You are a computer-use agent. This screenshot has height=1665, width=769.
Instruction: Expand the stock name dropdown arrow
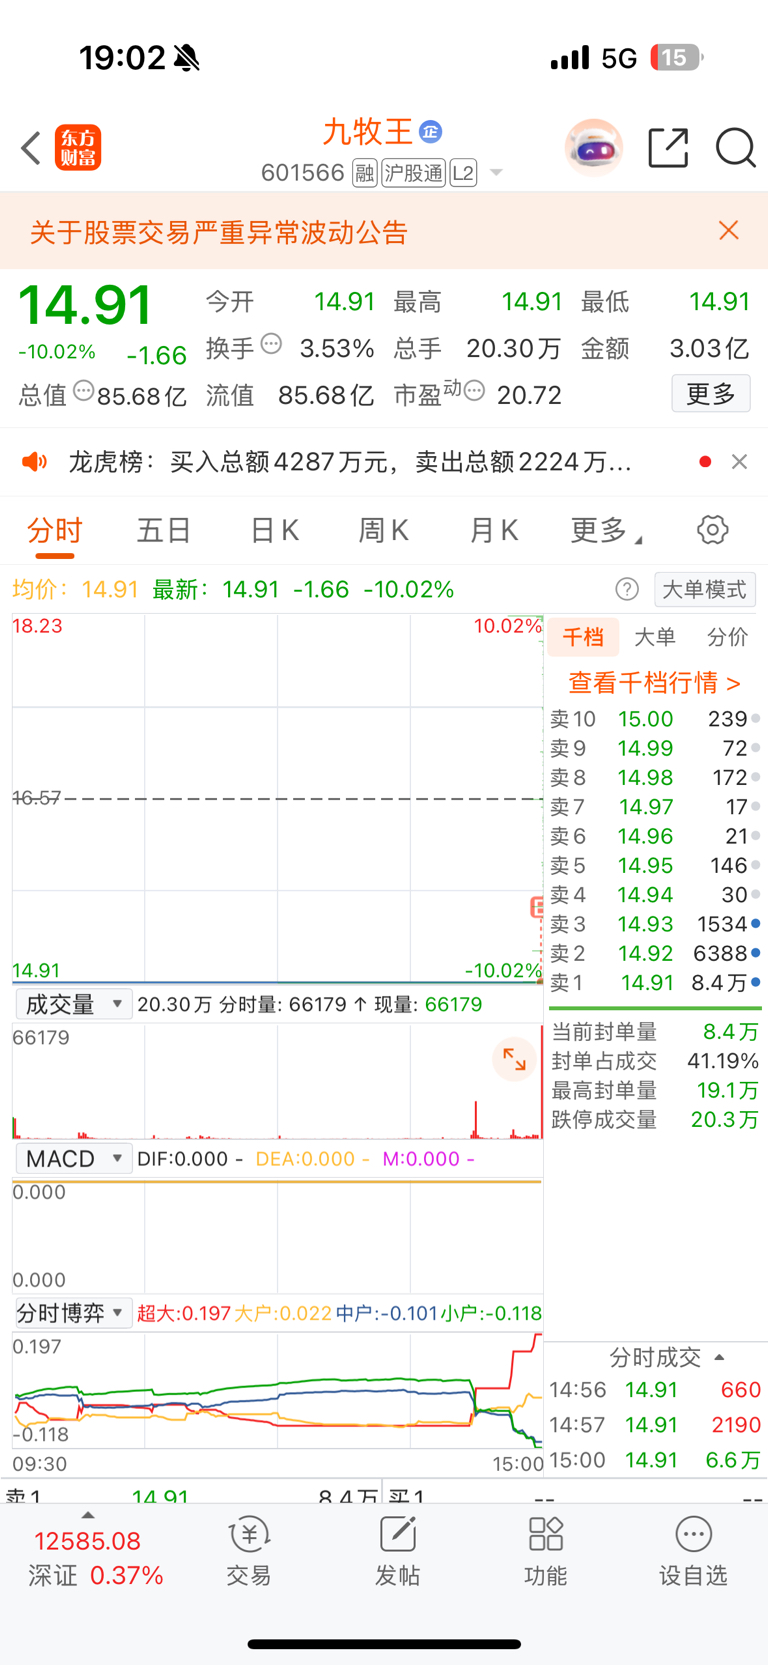[496, 174]
